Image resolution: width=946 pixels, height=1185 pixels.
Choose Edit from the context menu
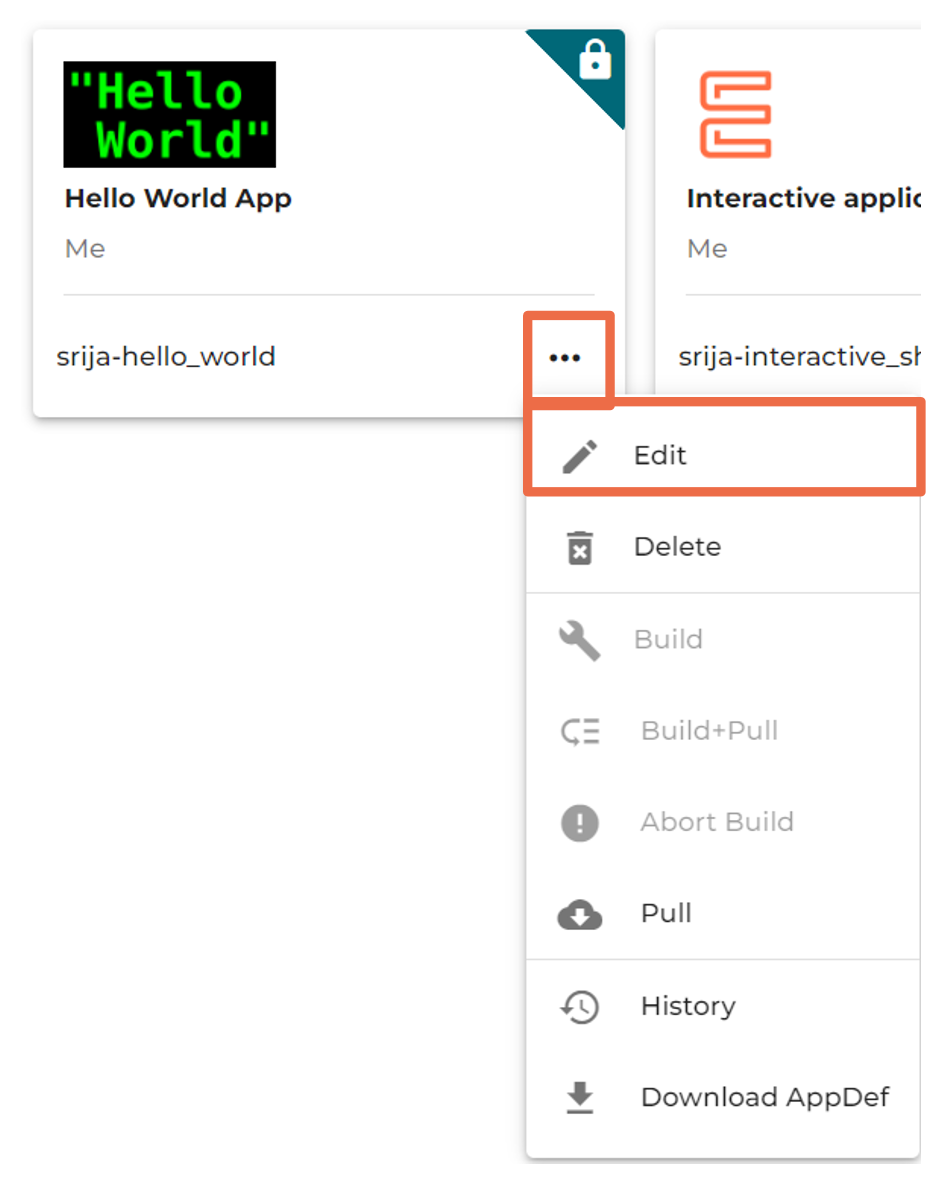click(x=723, y=456)
